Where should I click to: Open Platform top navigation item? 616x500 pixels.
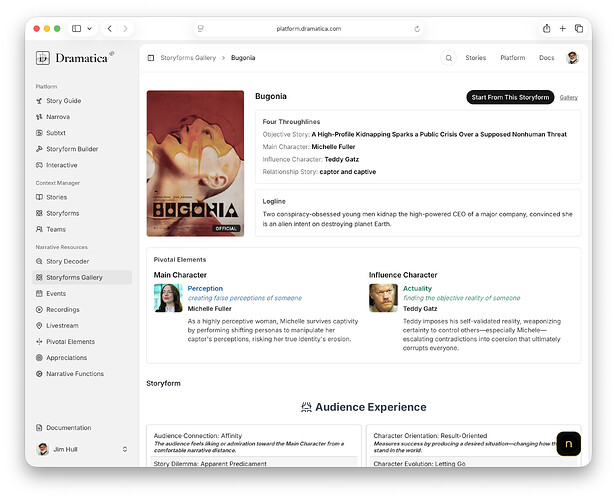(513, 58)
